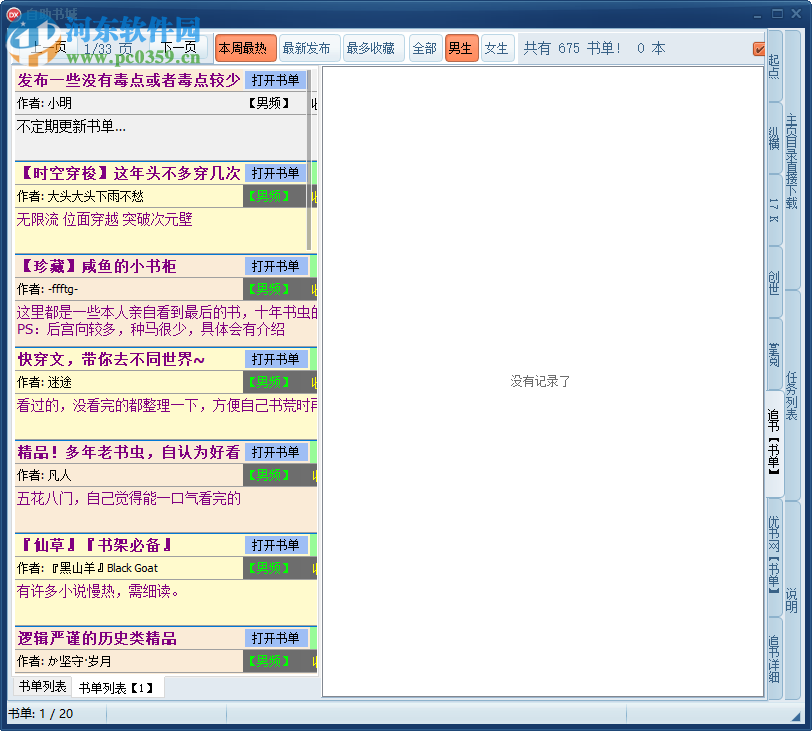Click description 五花八门,自己觉得能一口气看完的
This screenshot has height=731, width=812.
pos(129,498)
